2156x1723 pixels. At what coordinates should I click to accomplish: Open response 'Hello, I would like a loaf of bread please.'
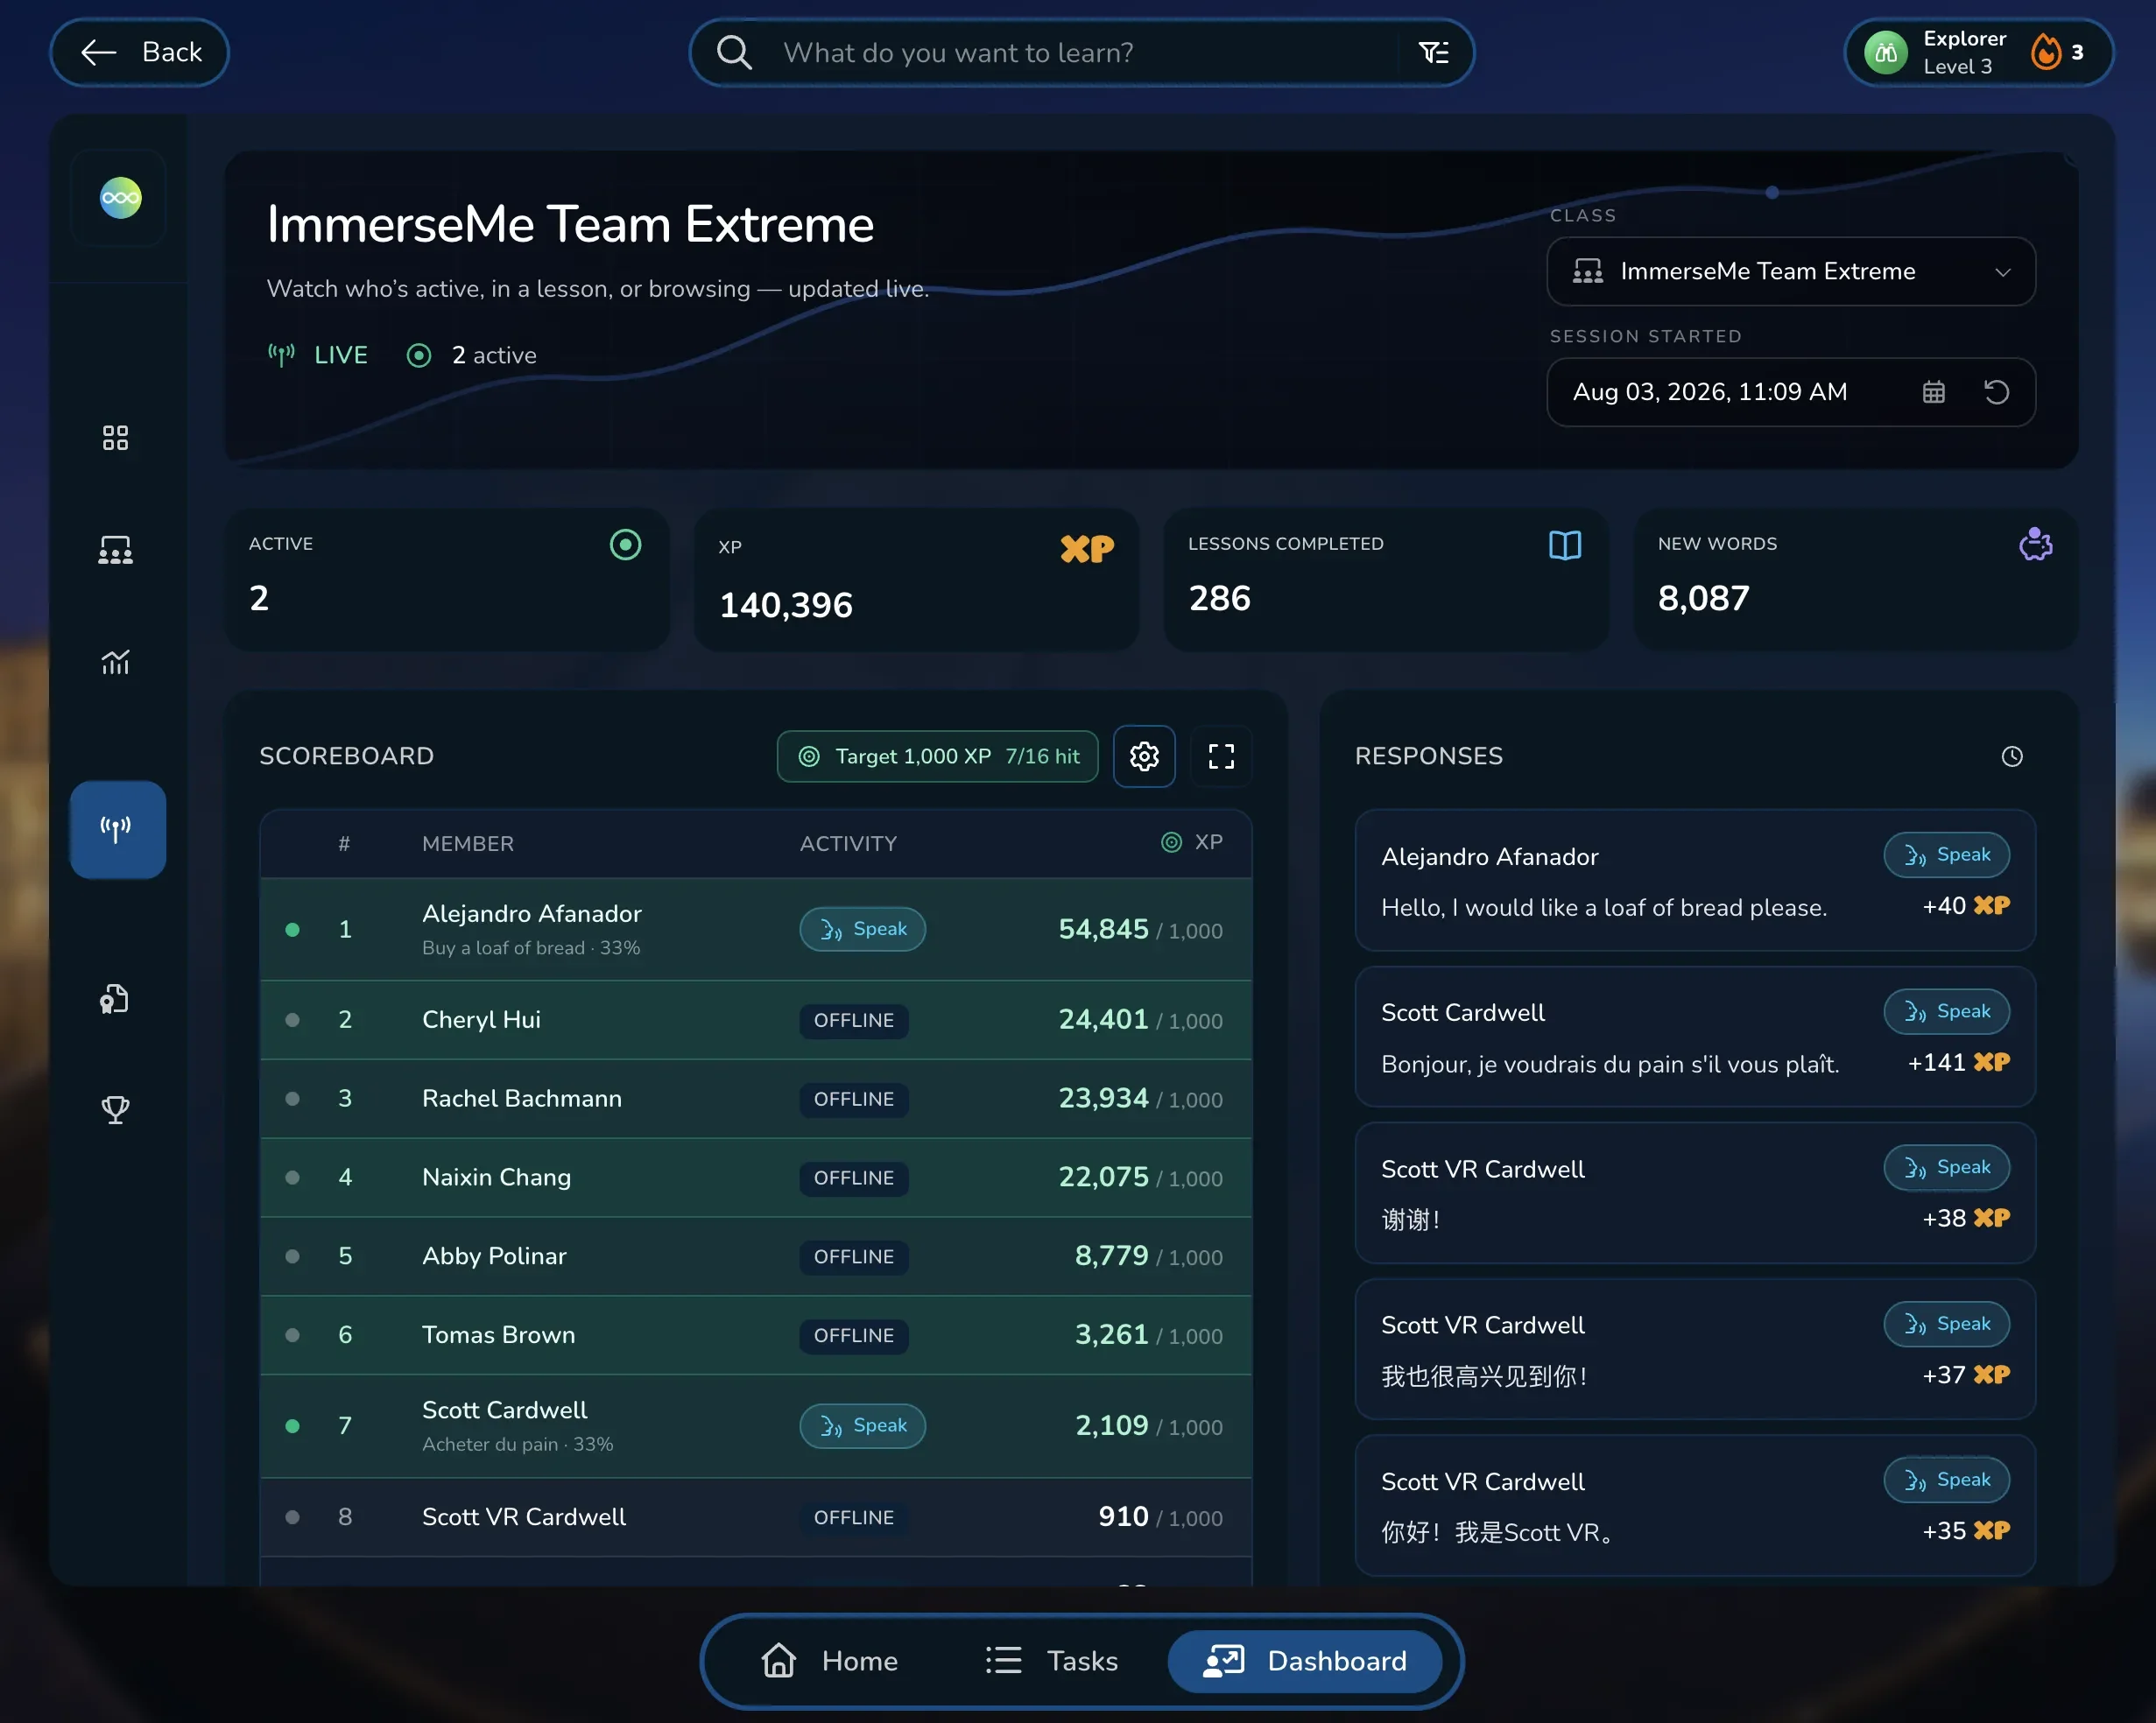1695,880
